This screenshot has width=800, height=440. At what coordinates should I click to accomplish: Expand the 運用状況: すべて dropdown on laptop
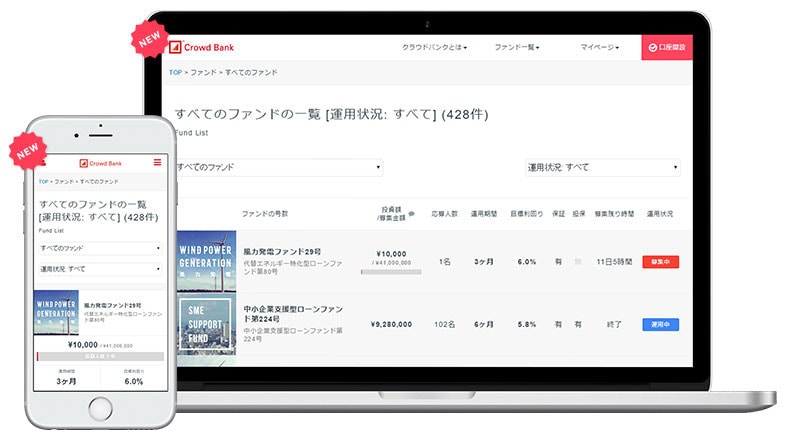pyautogui.click(x=603, y=167)
